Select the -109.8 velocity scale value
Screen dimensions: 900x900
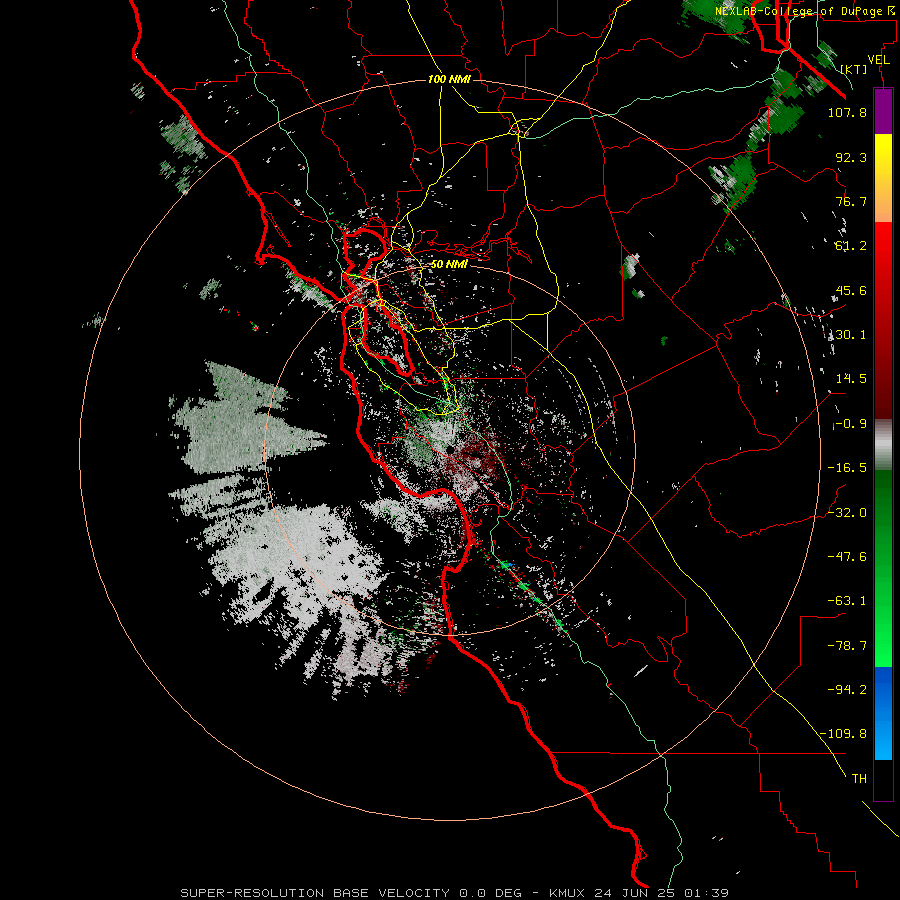click(843, 734)
